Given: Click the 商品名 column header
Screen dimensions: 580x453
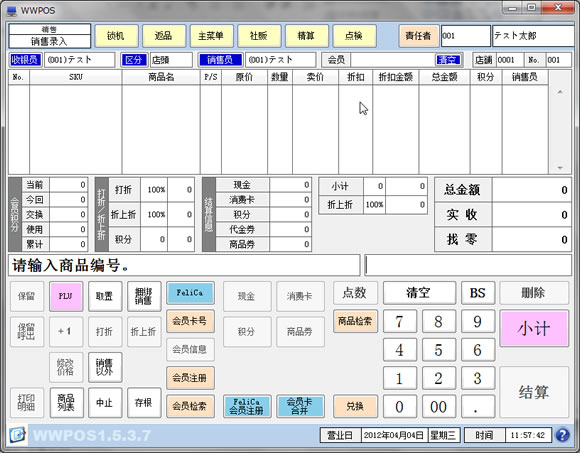Looking at the screenshot, I should pyautogui.click(x=161, y=77).
